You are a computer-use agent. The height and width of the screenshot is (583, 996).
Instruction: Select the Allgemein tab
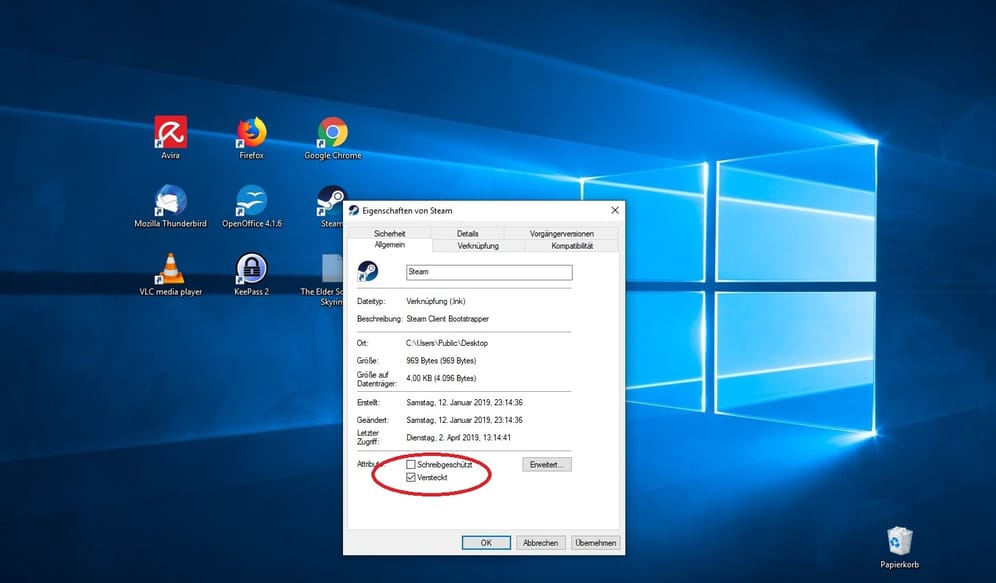click(389, 245)
